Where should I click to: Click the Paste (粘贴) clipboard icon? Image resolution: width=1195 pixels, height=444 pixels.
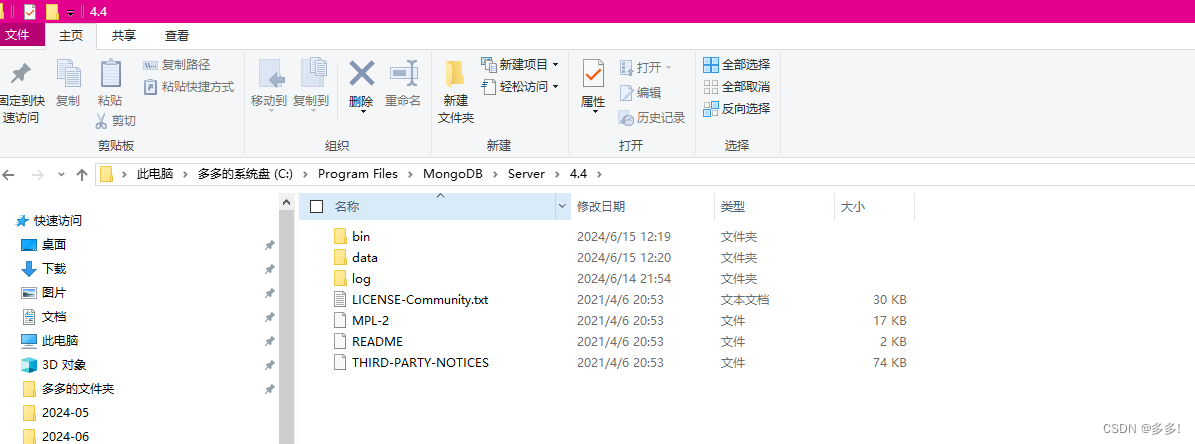tap(110, 75)
